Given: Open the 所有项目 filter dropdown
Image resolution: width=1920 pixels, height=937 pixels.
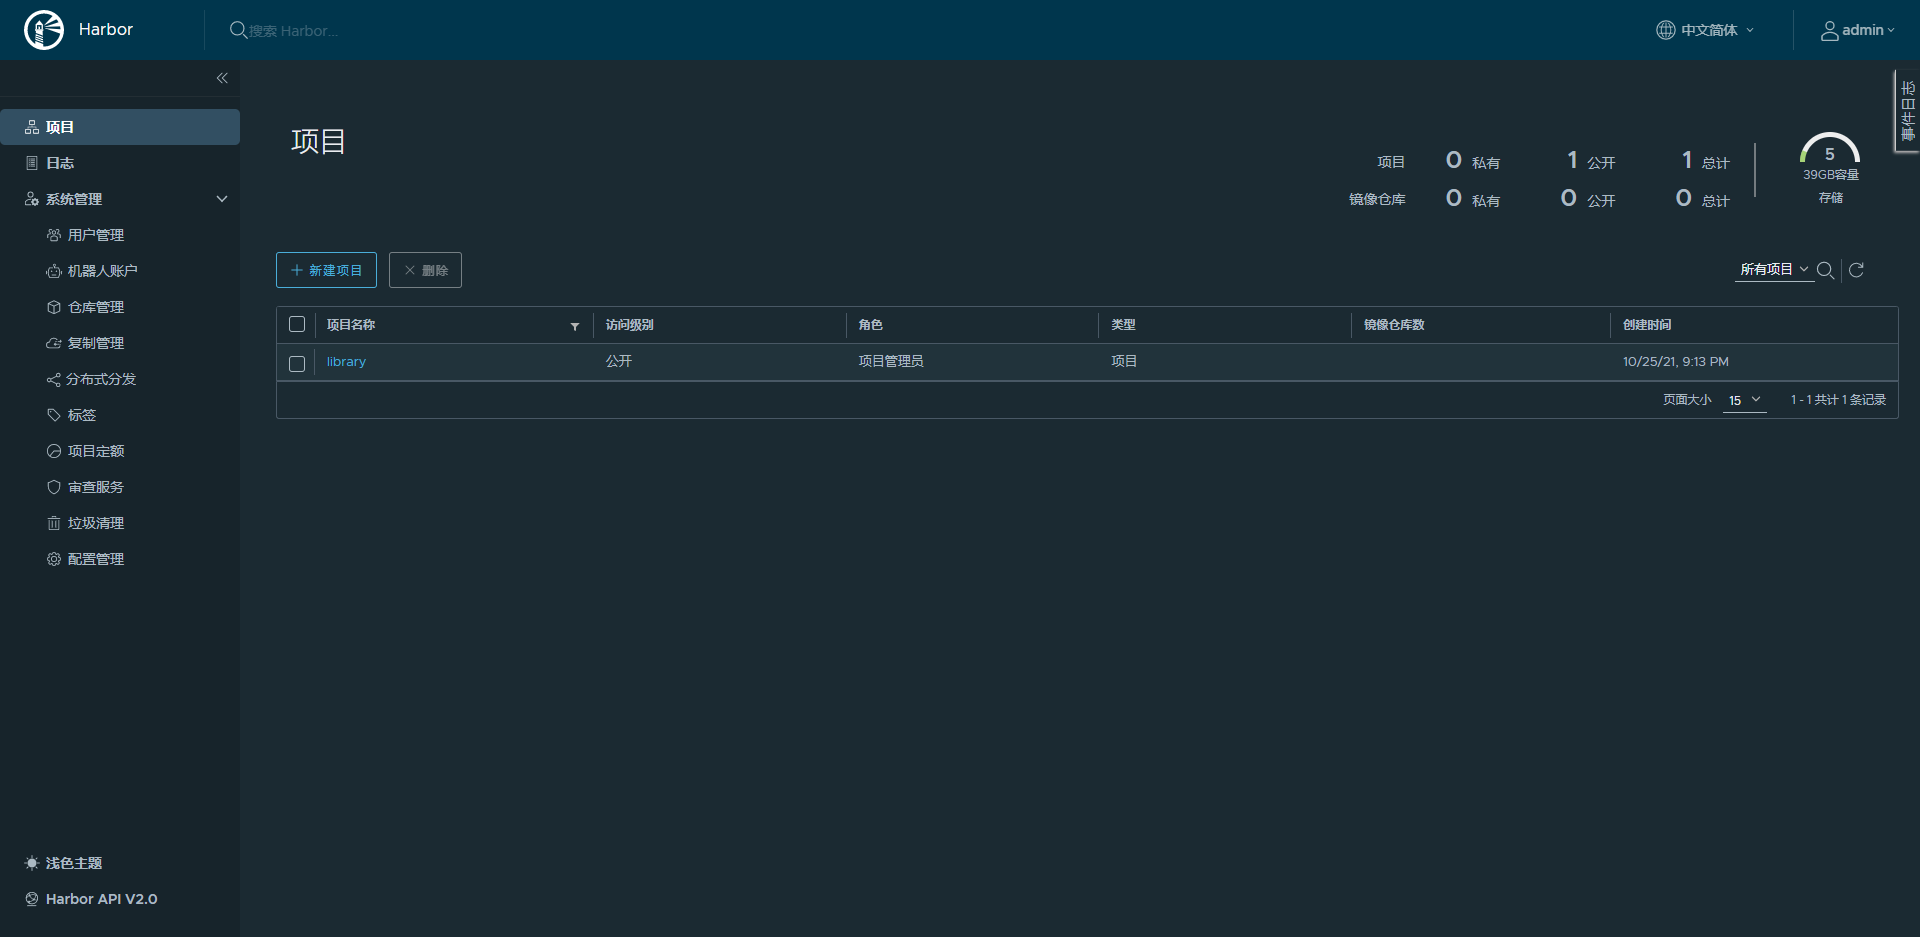Looking at the screenshot, I should [x=1774, y=270].
